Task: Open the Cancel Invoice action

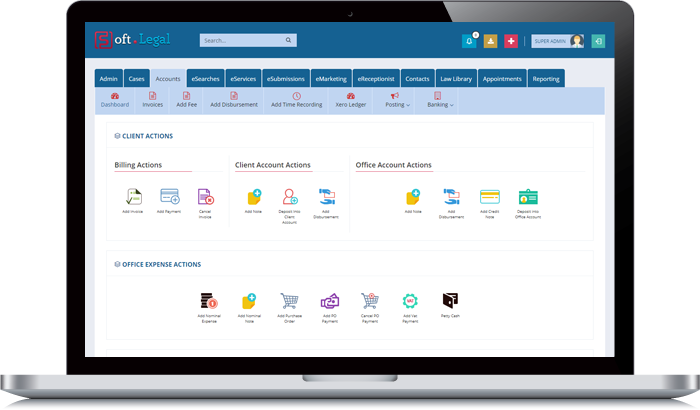Action: (205, 196)
